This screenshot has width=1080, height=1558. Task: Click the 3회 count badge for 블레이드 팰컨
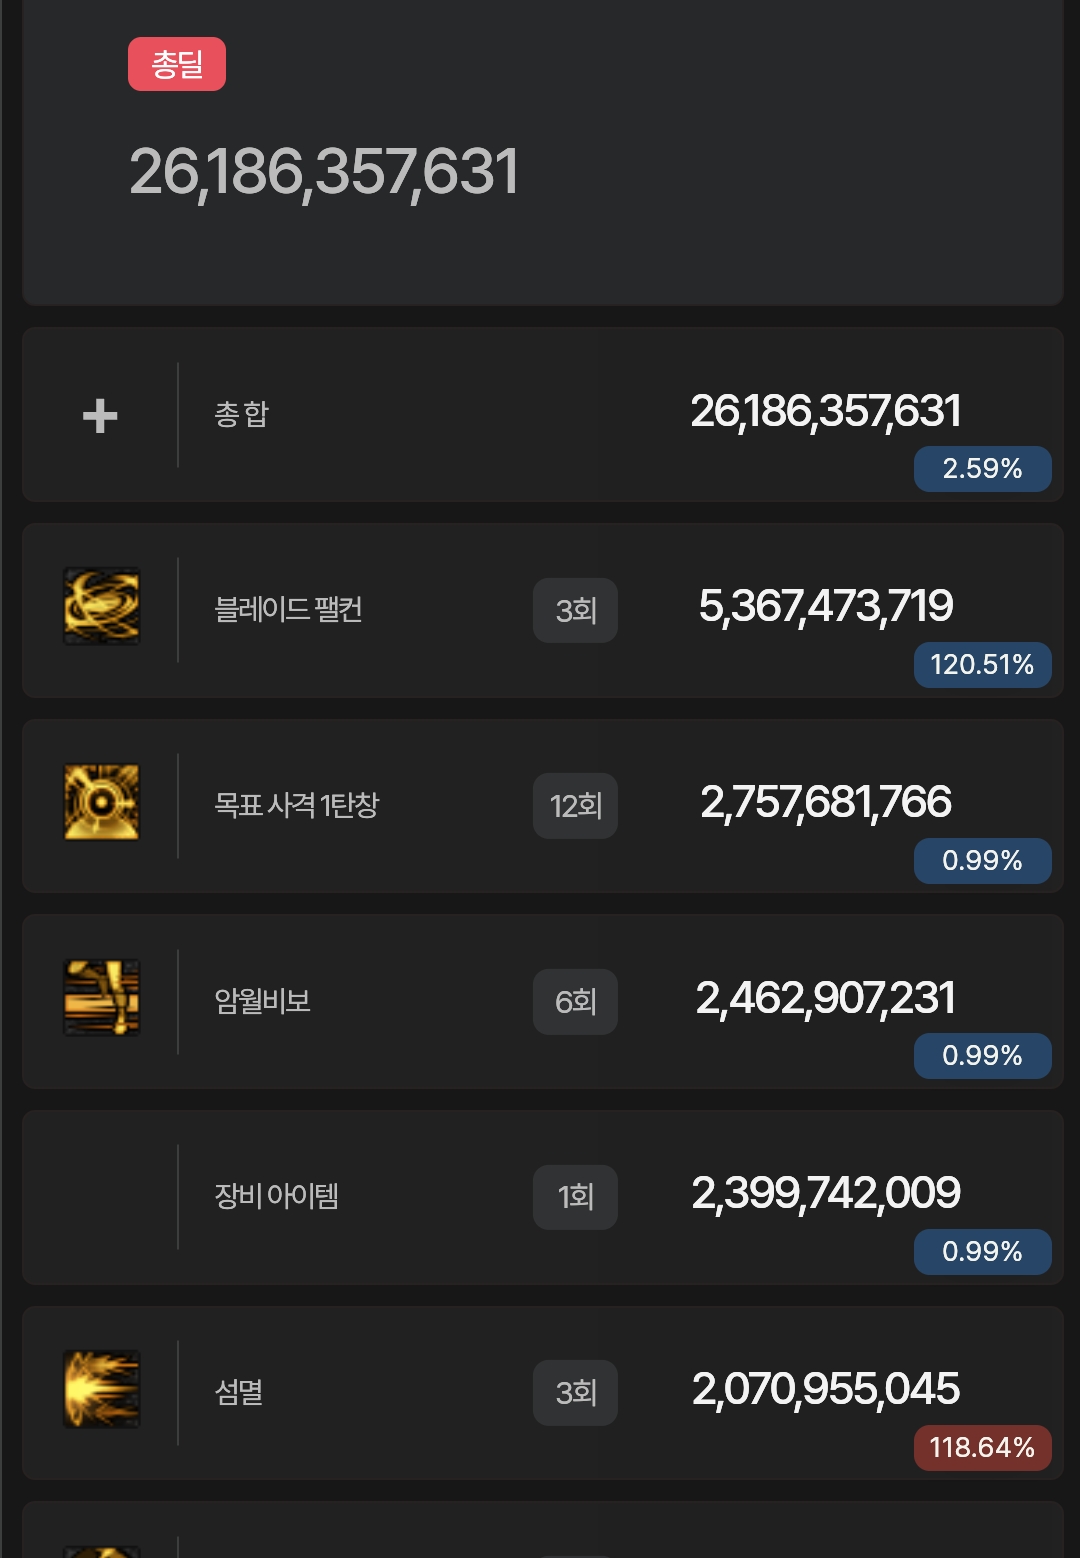pyautogui.click(x=575, y=610)
